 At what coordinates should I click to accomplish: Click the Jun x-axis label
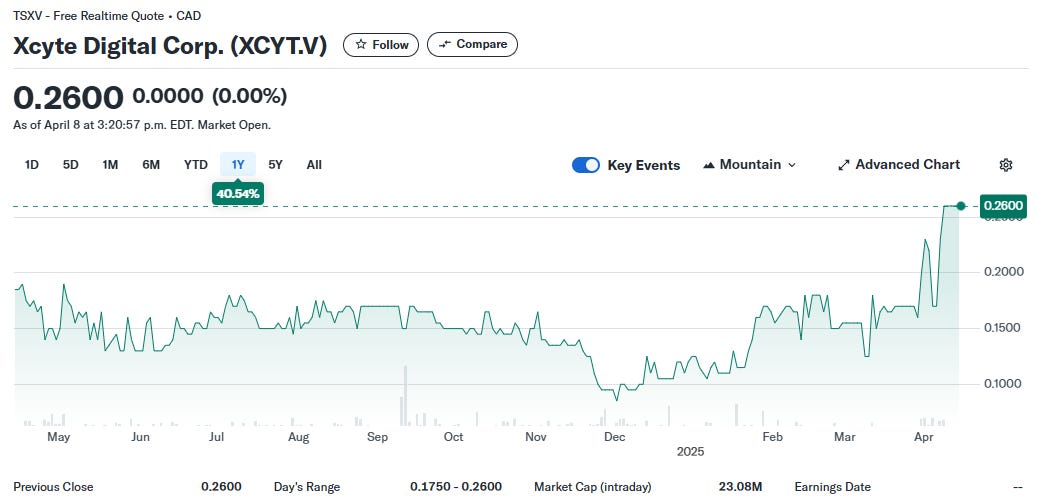pyautogui.click(x=140, y=437)
